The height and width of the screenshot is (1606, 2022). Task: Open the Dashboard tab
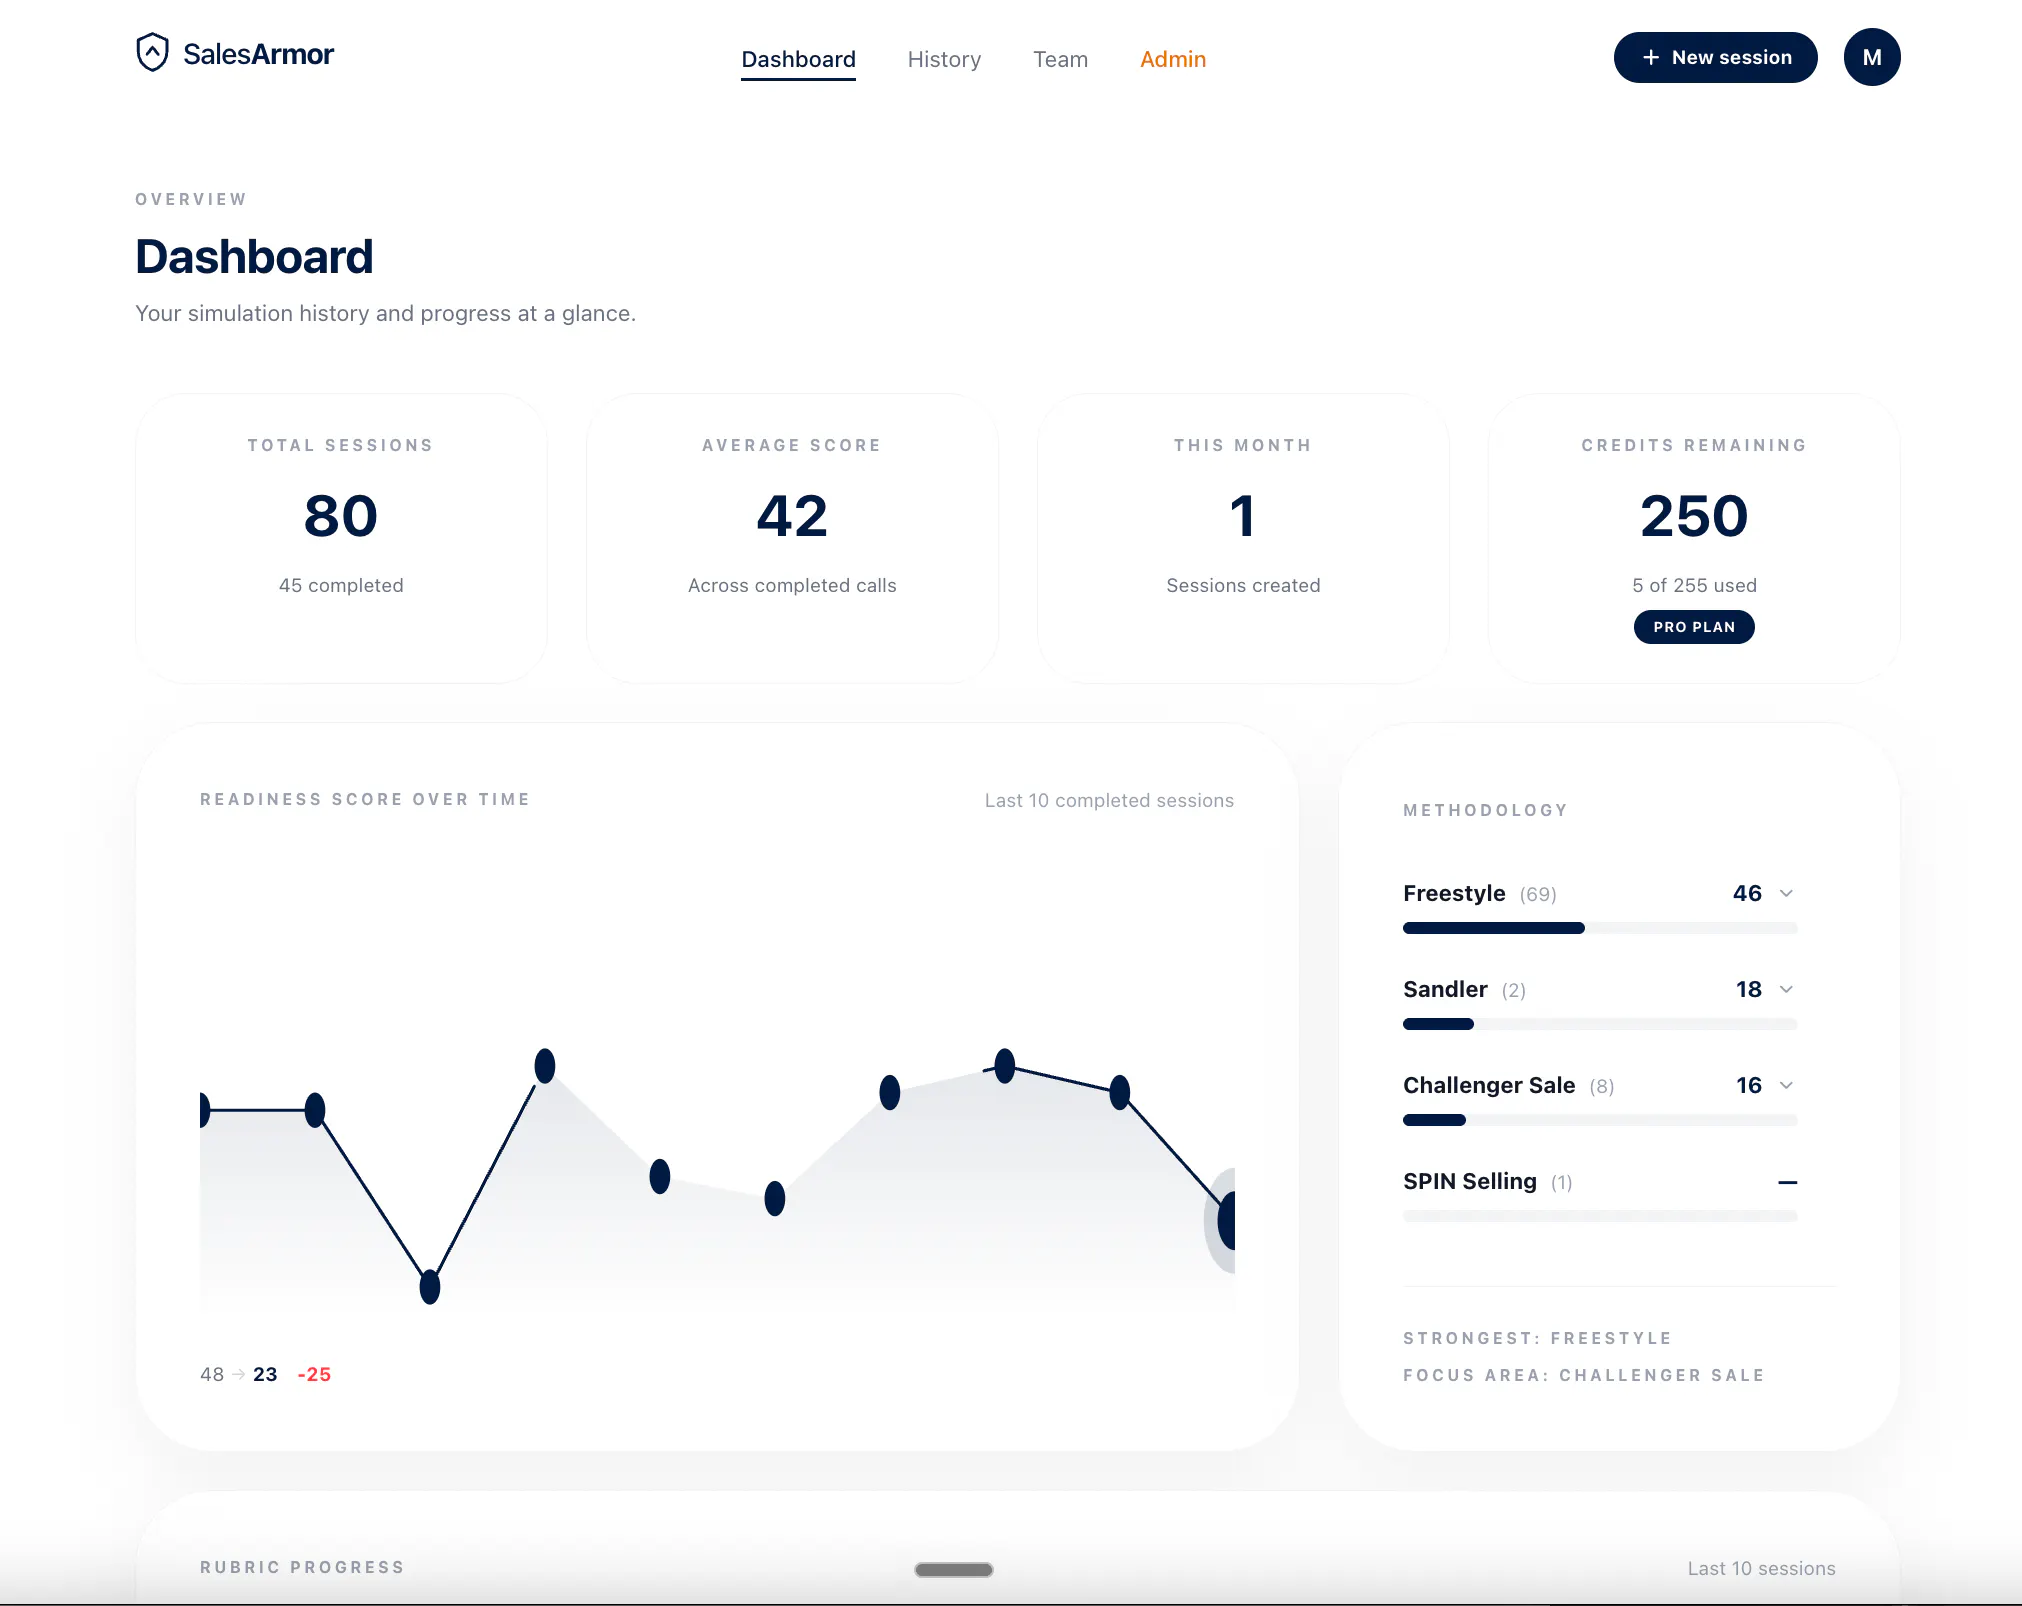[x=798, y=59]
